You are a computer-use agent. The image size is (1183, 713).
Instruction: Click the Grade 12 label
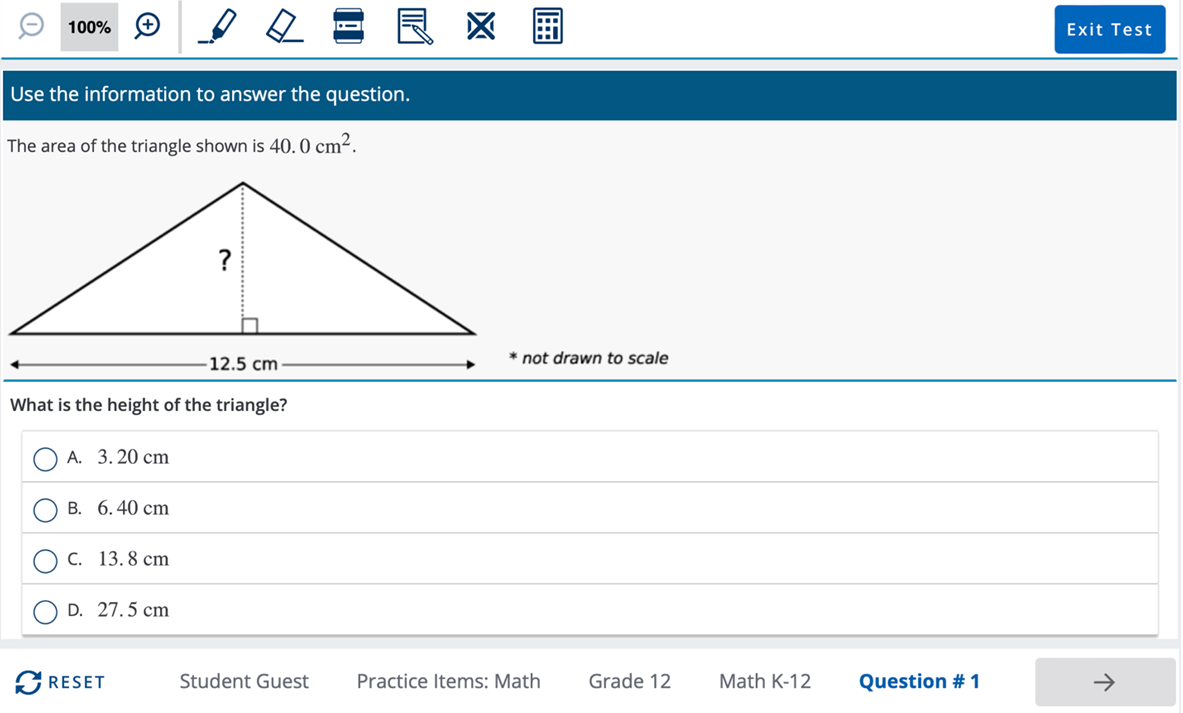pos(629,681)
